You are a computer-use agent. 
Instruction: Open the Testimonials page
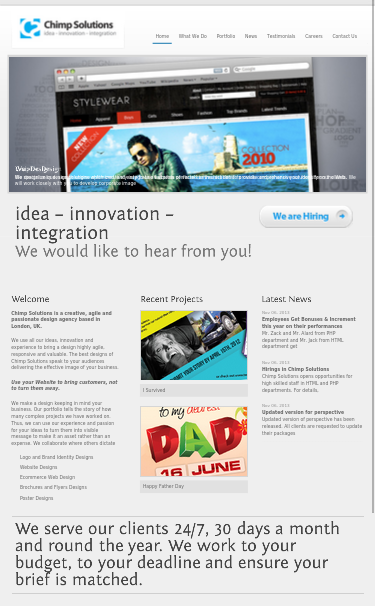(x=281, y=36)
